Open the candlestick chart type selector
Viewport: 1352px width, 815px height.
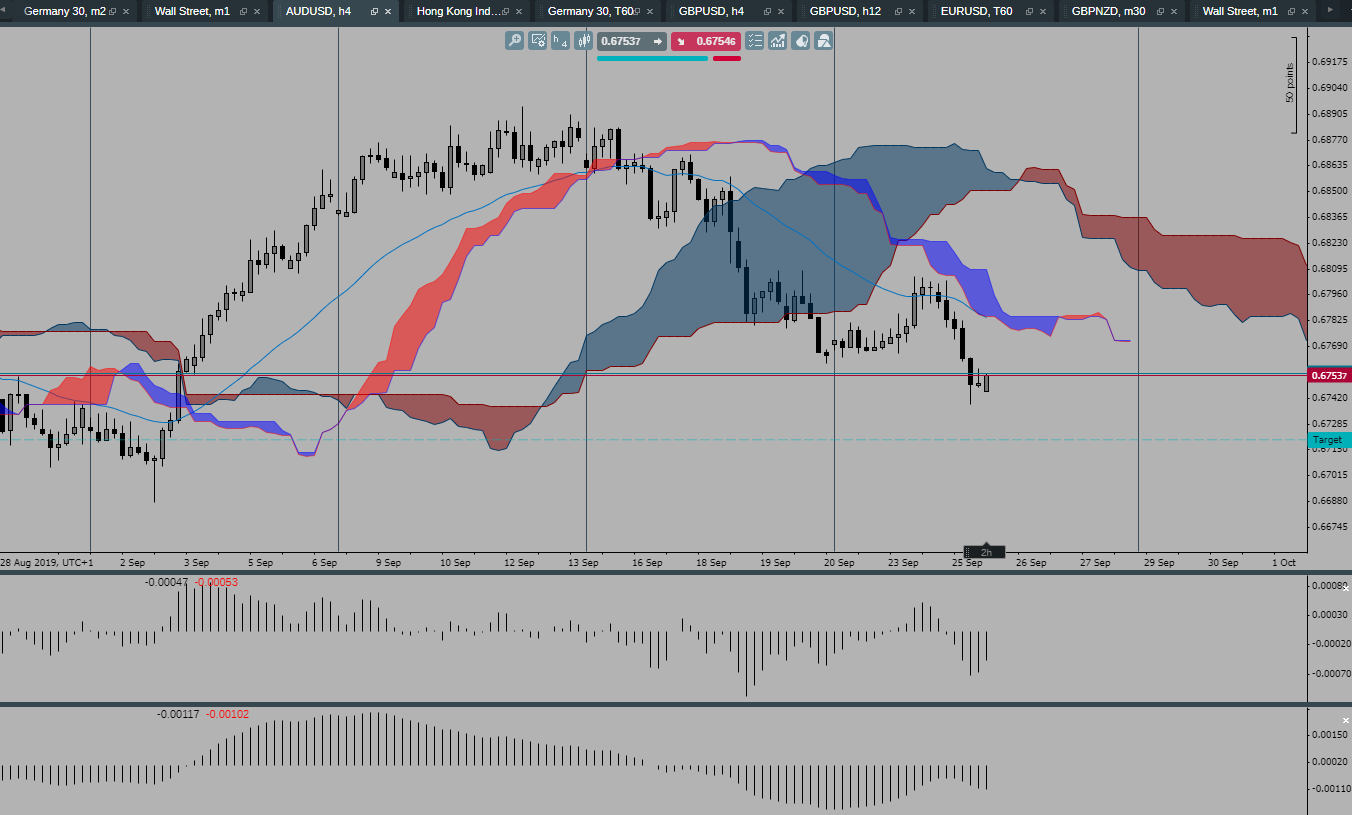click(x=584, y=41)
